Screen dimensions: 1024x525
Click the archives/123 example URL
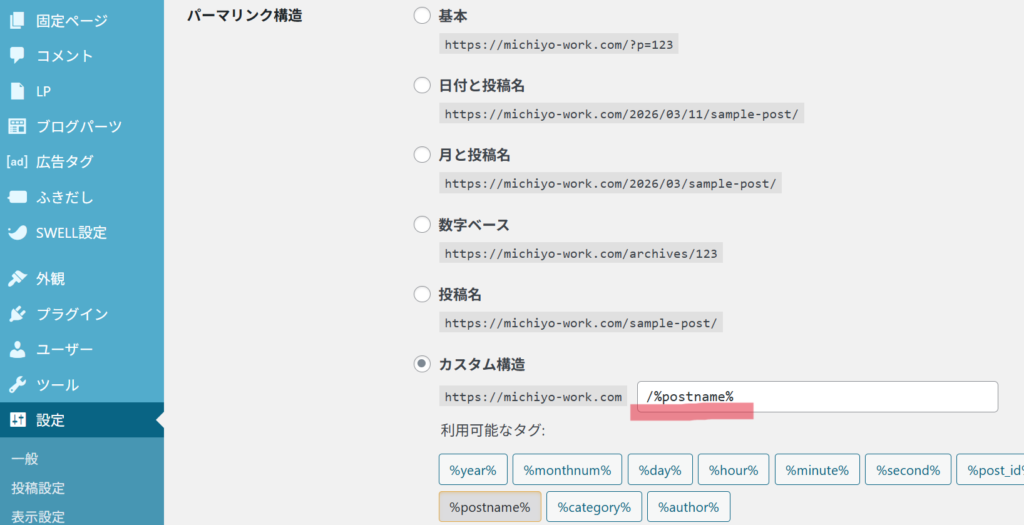tap(581, 253)
